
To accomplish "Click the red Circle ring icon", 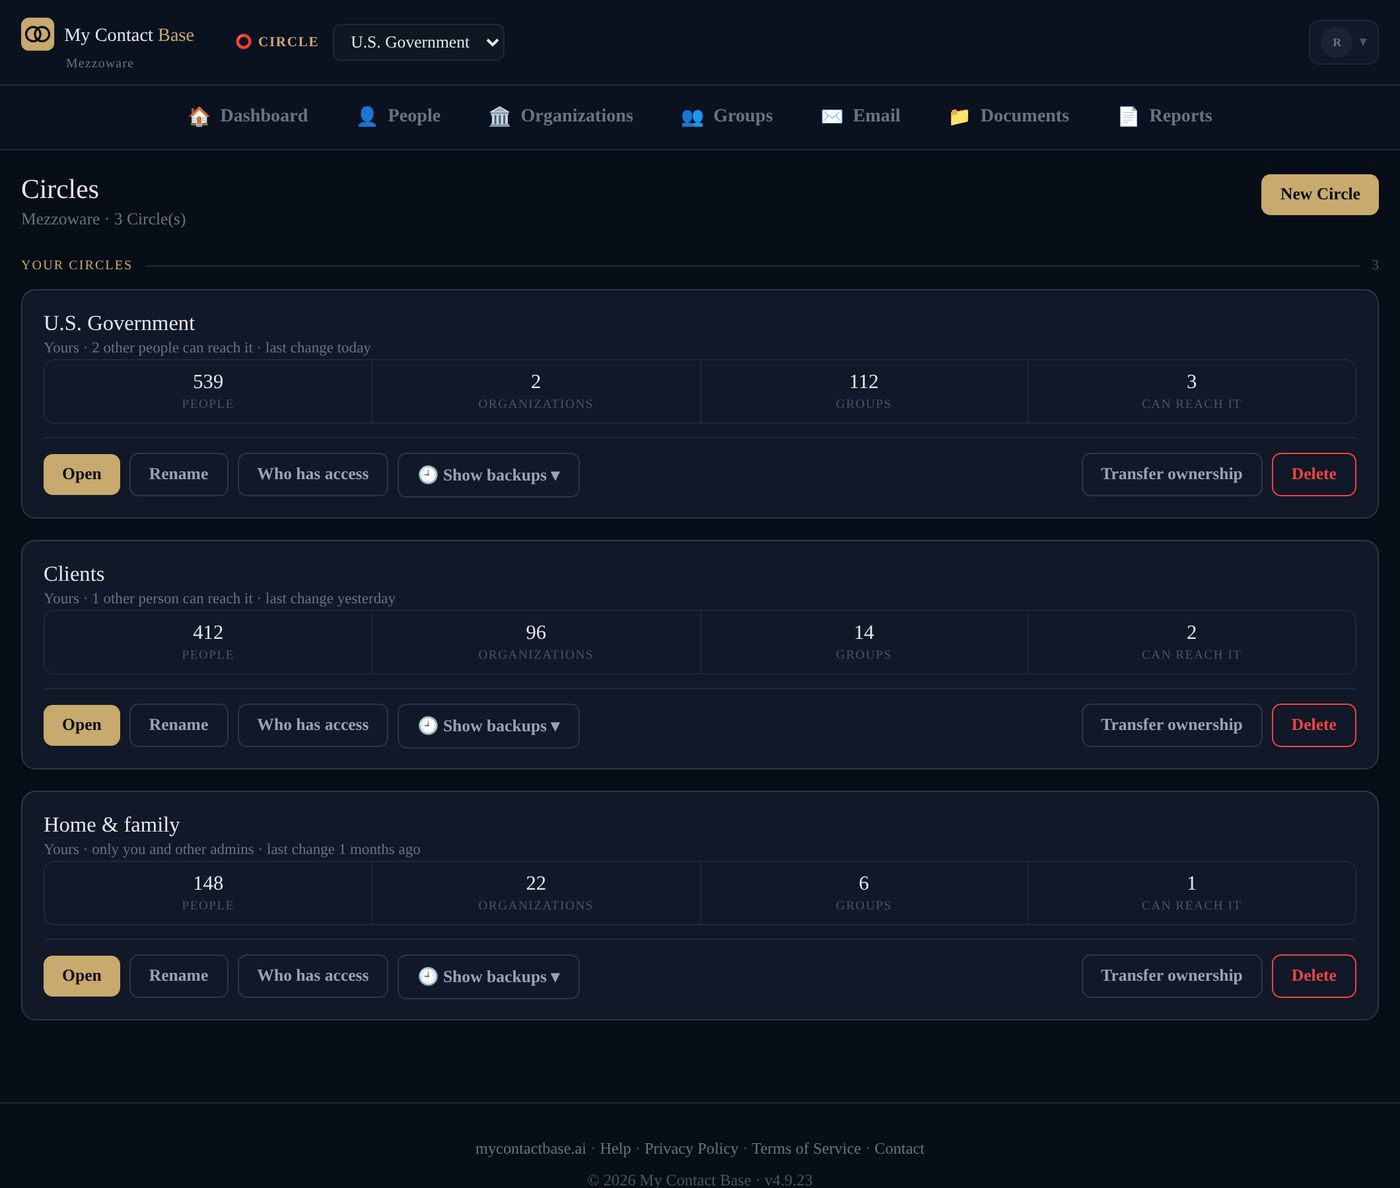I will (243, 42).
